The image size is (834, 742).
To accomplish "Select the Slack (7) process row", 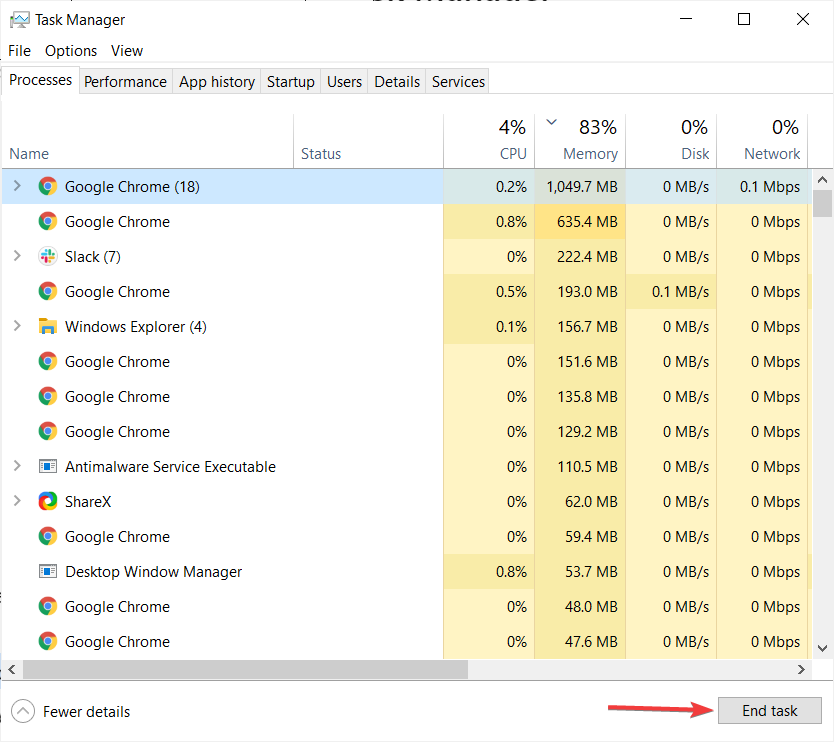I will click(406, 256).
